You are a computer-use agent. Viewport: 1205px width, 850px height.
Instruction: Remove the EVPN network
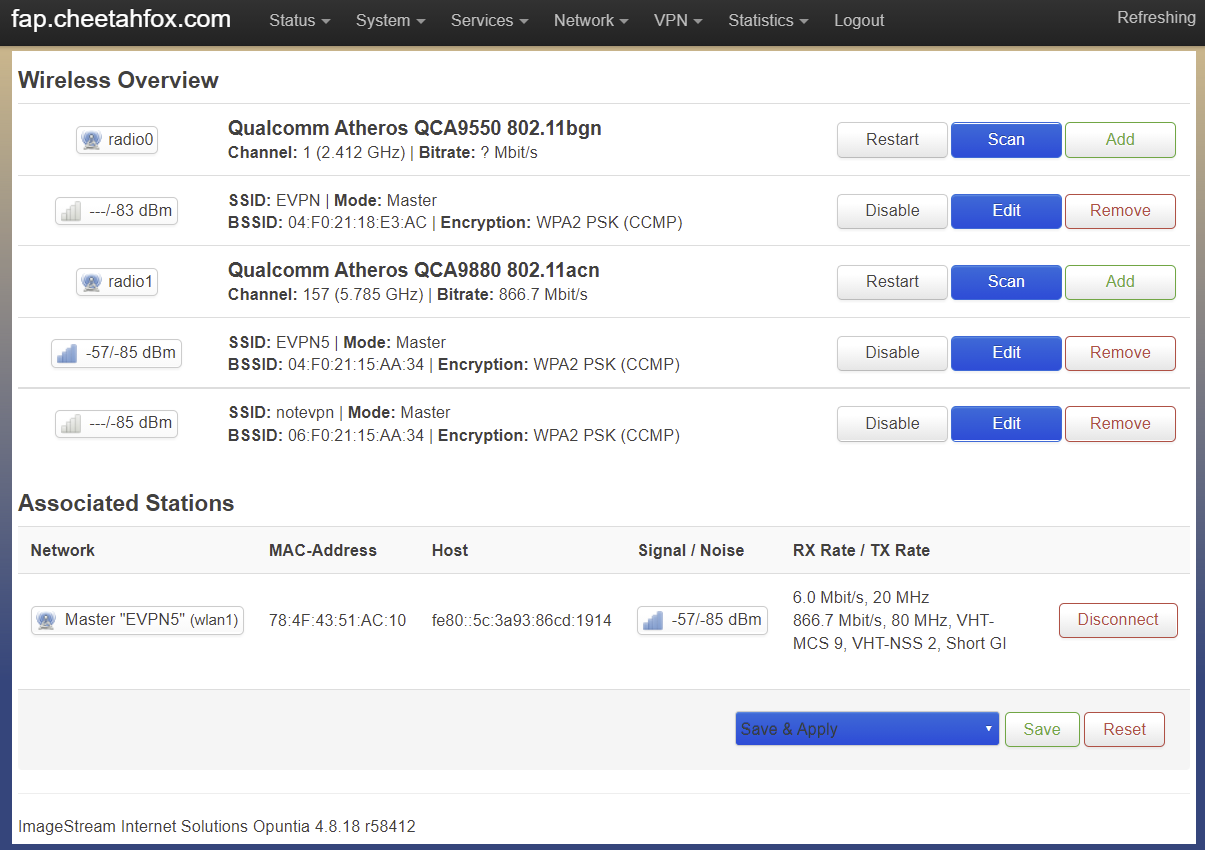coord(1120,211)
